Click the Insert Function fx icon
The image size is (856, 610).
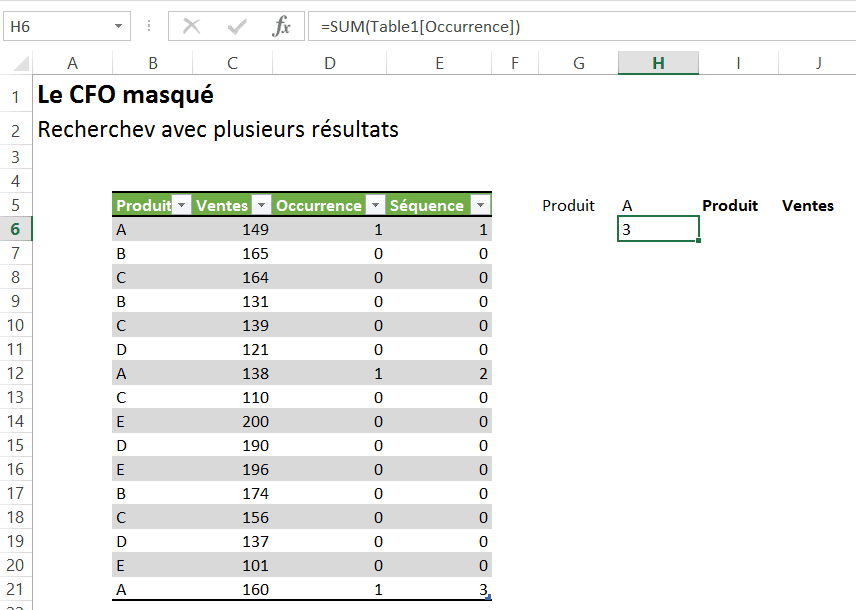[x=282, y=27]
